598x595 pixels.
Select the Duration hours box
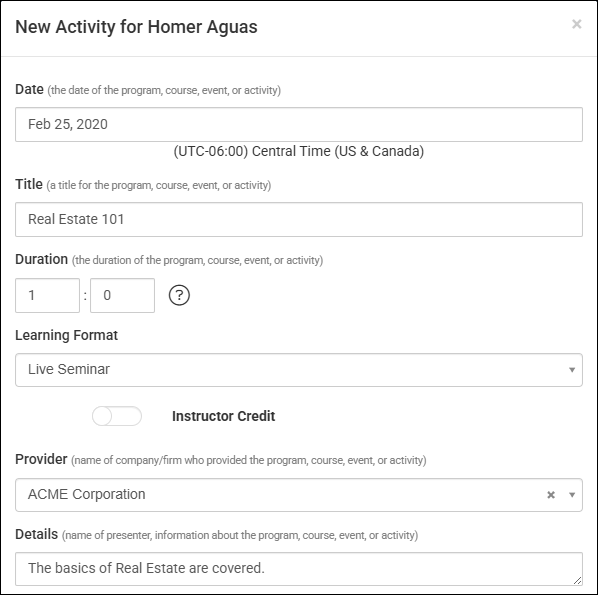(x=47, y=295)
